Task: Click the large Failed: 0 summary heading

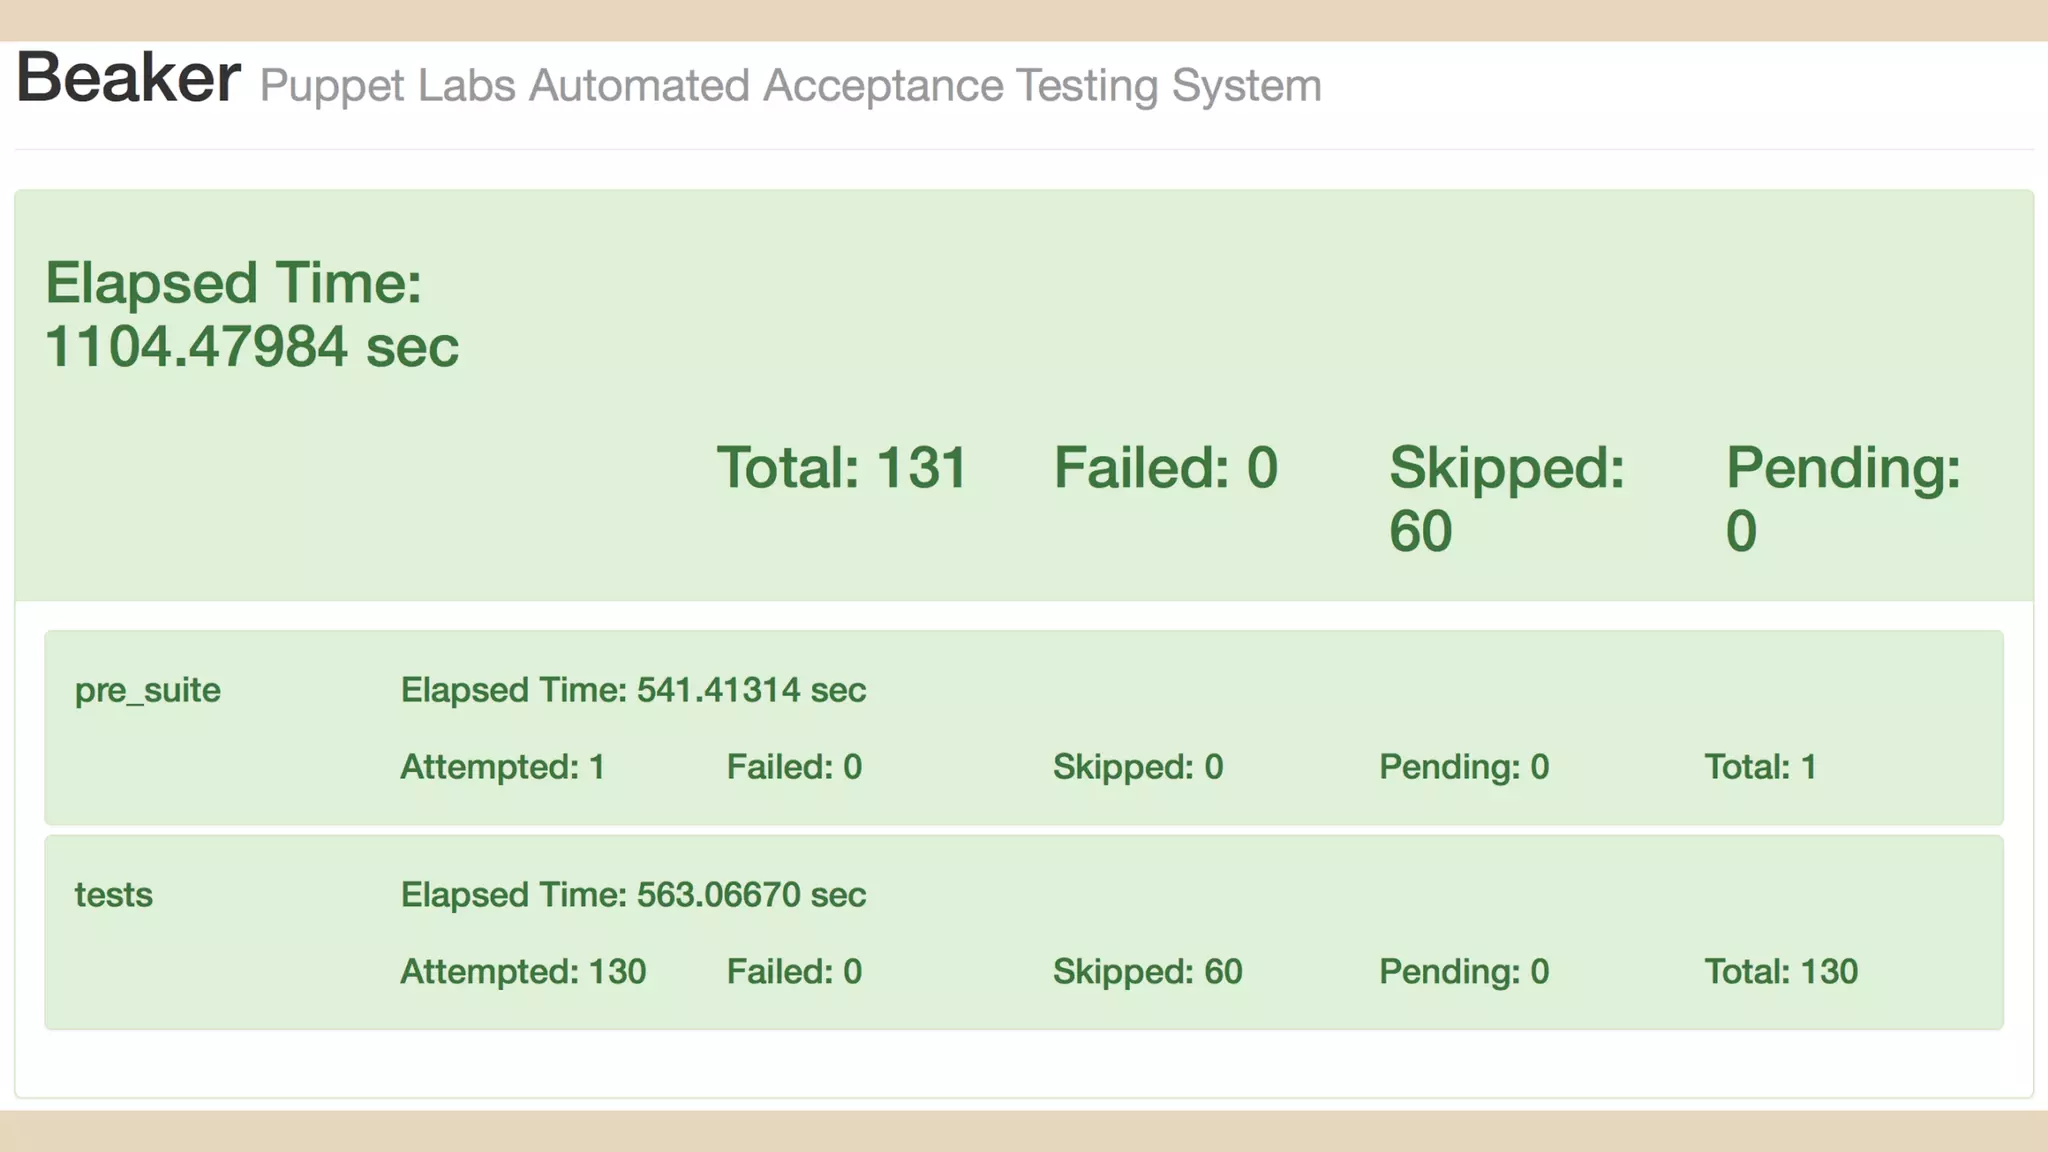Action: pyautogui.click(x=1166, y=468)
